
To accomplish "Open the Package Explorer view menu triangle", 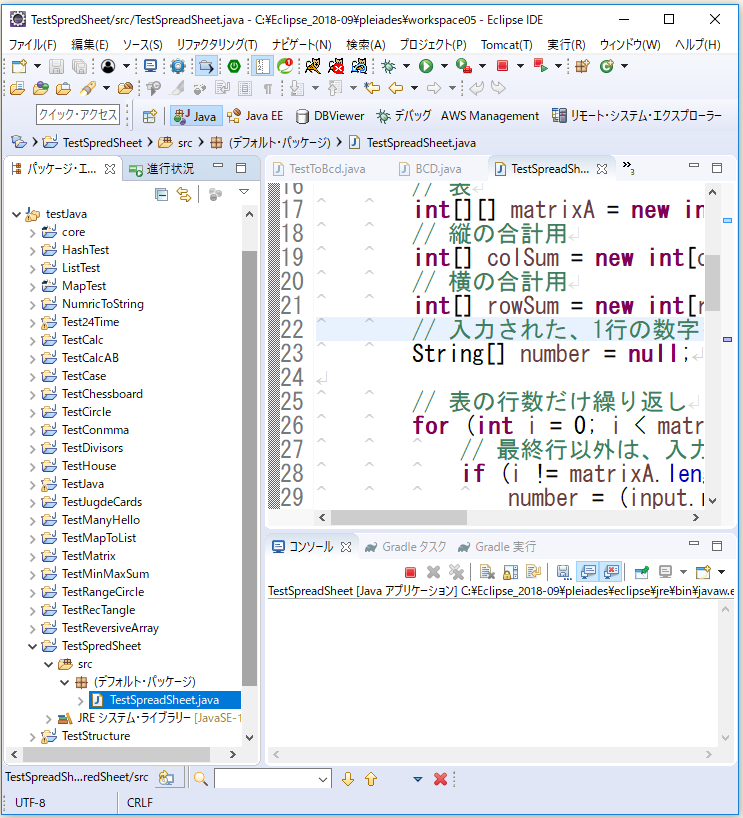I will coord(244,192).
